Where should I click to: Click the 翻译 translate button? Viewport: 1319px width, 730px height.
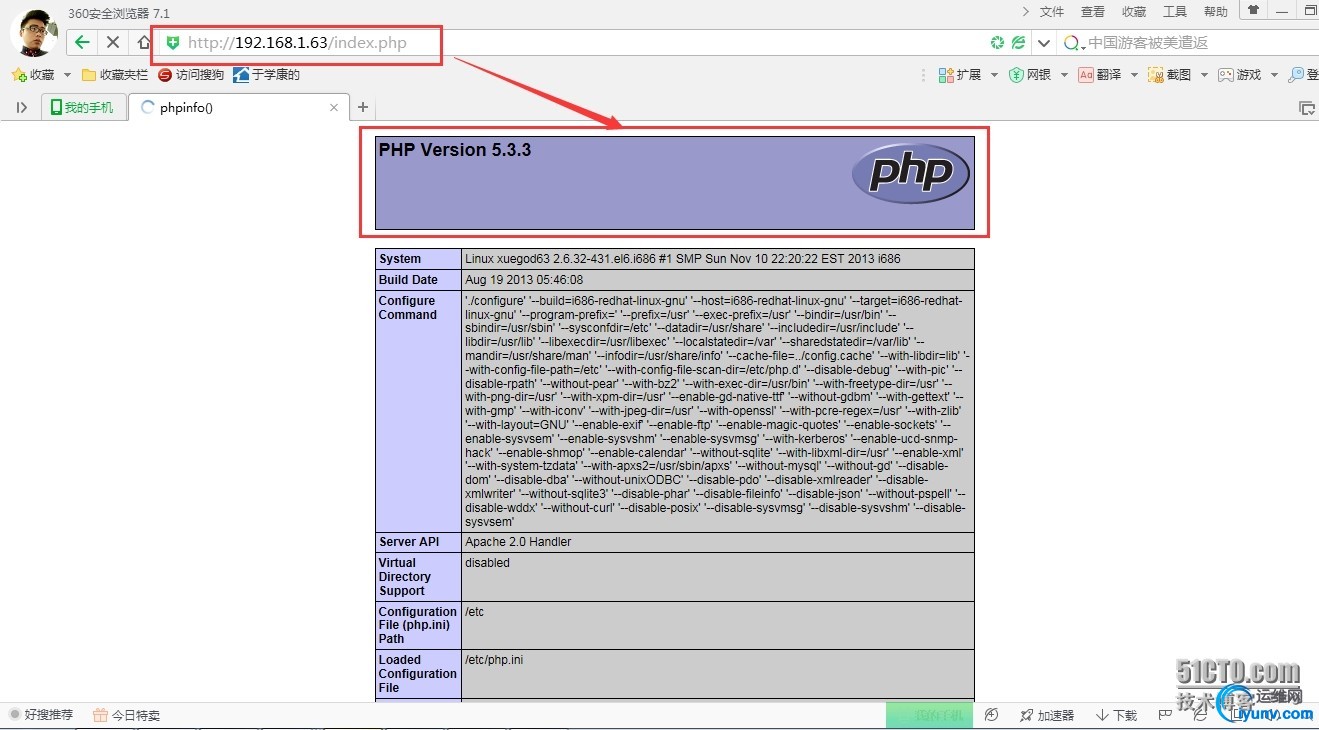pos(1100,75)
